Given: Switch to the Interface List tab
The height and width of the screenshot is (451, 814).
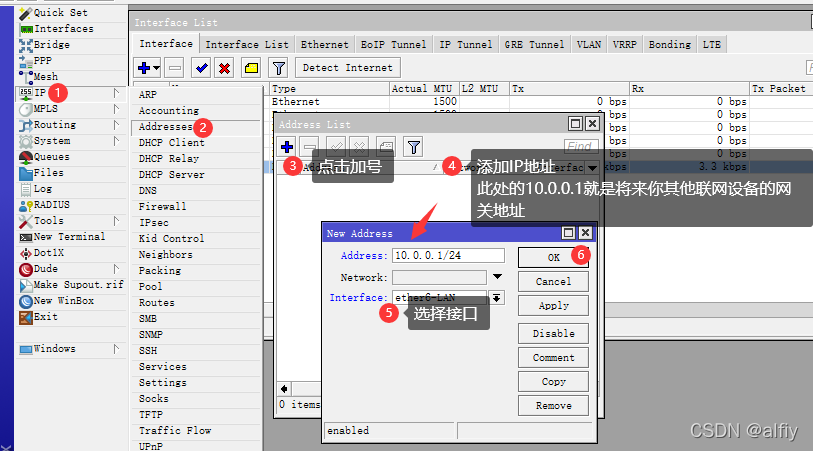Looking at the screenshot, I should (x=247, y=45).
